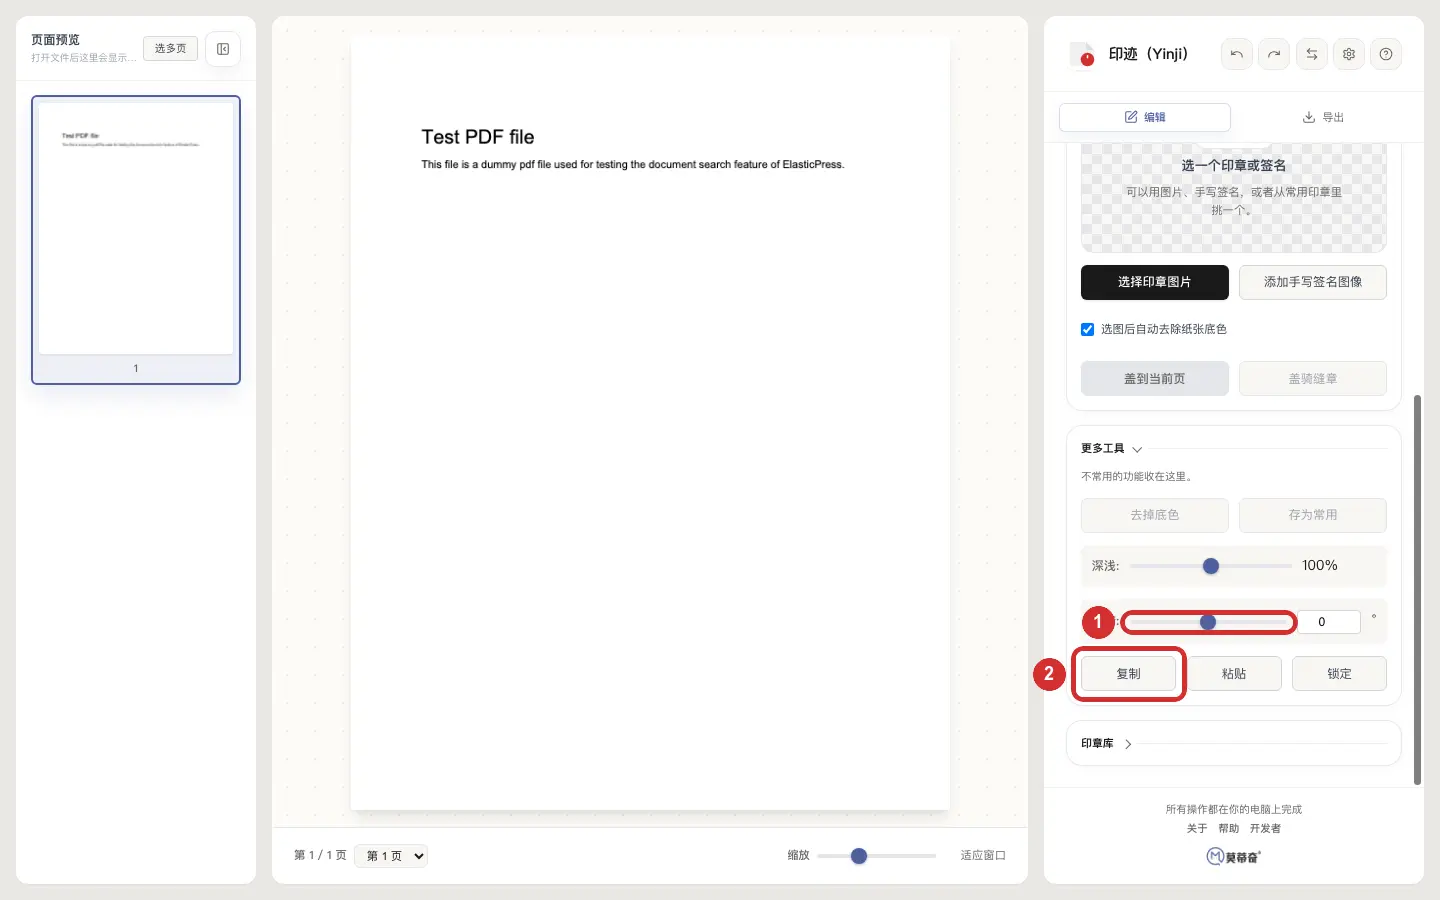
Task: Click the 适应窗口 button
Action: tap(983, 856)
